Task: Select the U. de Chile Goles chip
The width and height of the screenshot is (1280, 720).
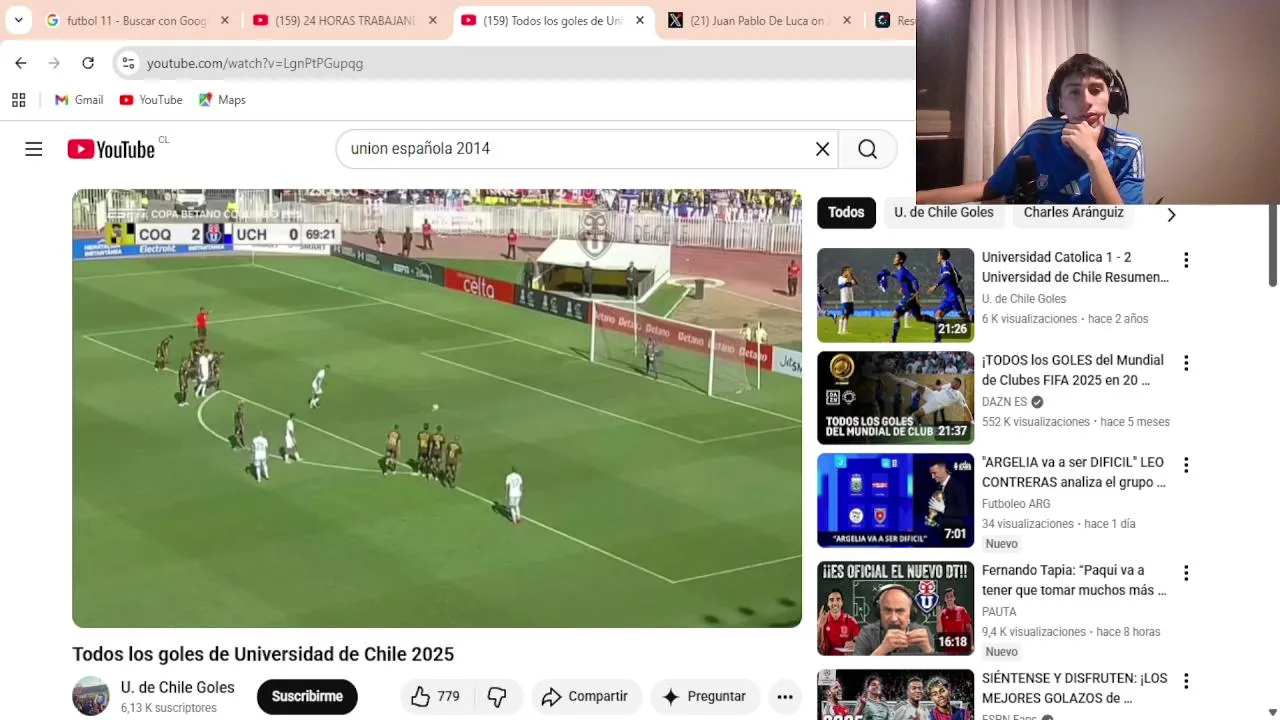Action: 944,212
